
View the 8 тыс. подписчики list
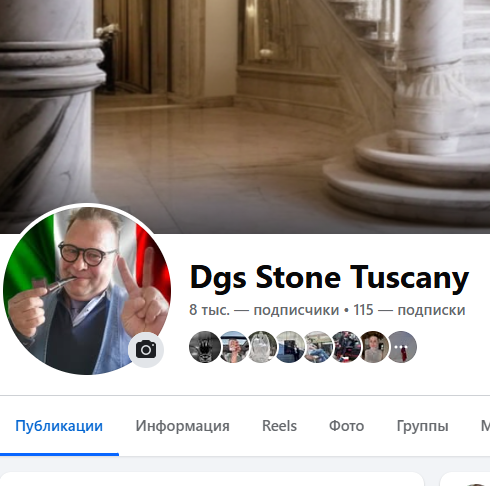[x=264, y=310]
